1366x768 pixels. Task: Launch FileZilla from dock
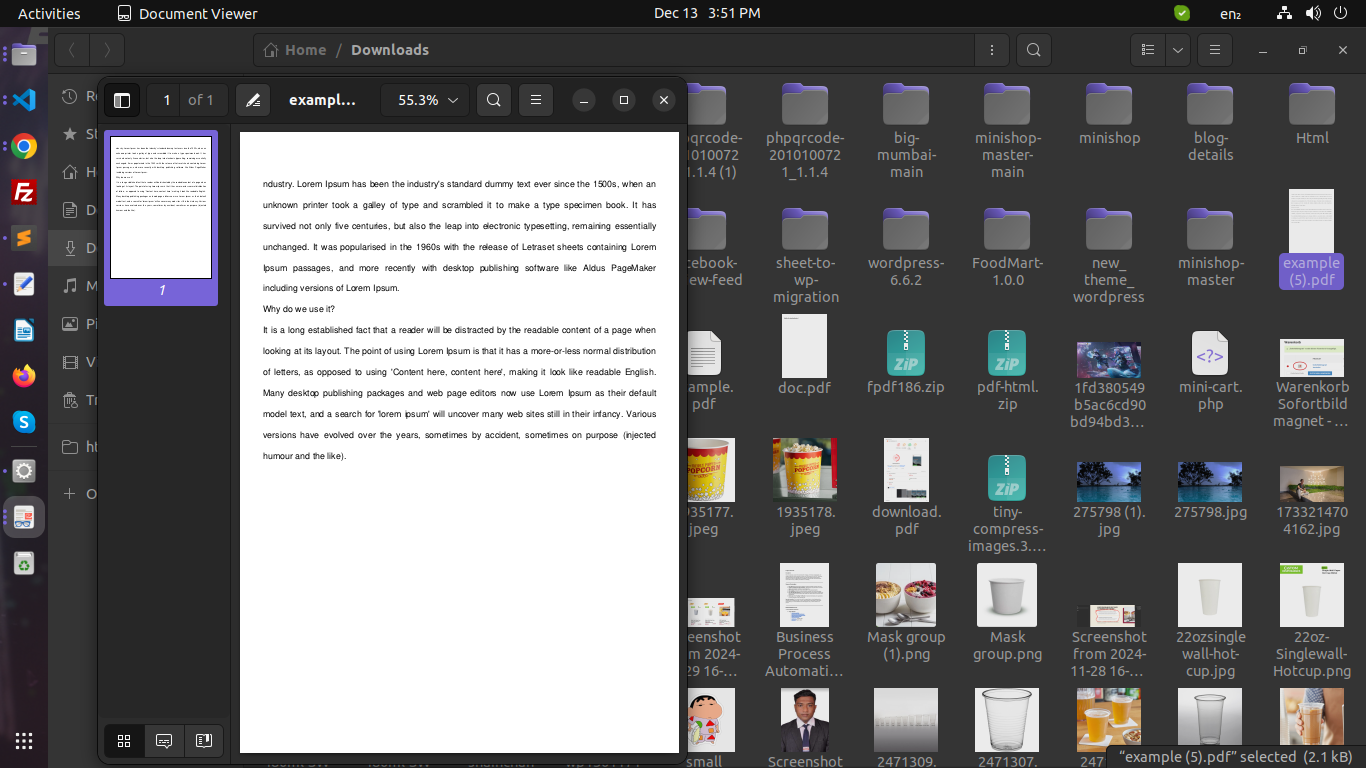[x=24, y=193]
